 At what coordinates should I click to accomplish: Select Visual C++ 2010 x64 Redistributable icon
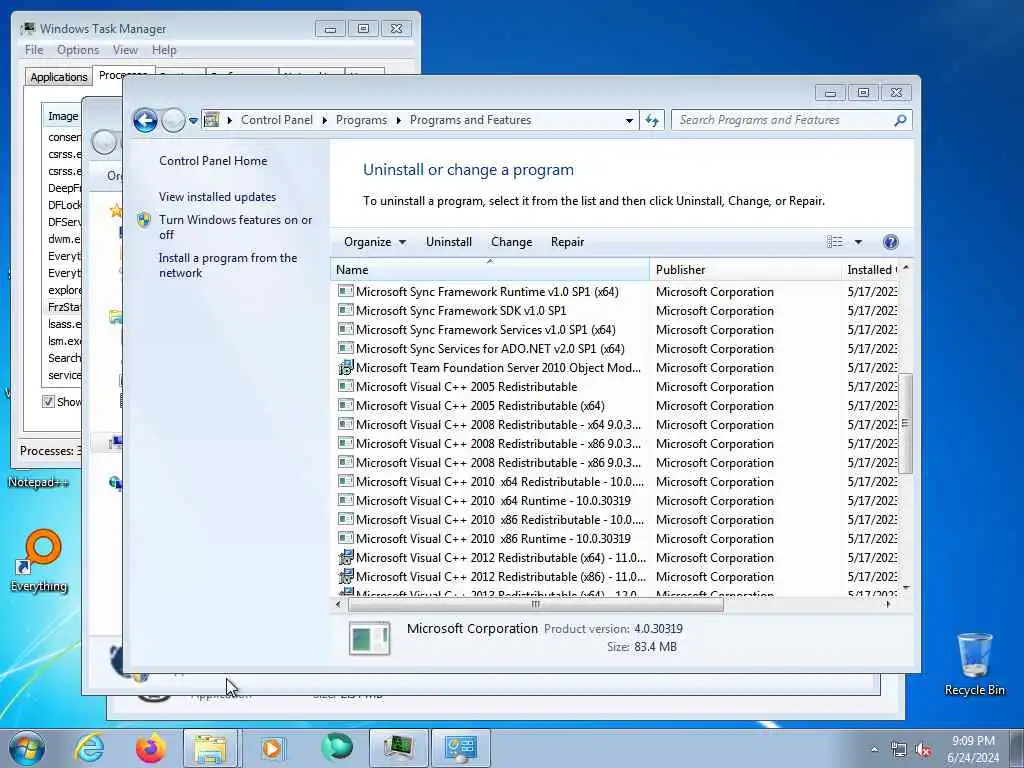[x=345, y=481]
